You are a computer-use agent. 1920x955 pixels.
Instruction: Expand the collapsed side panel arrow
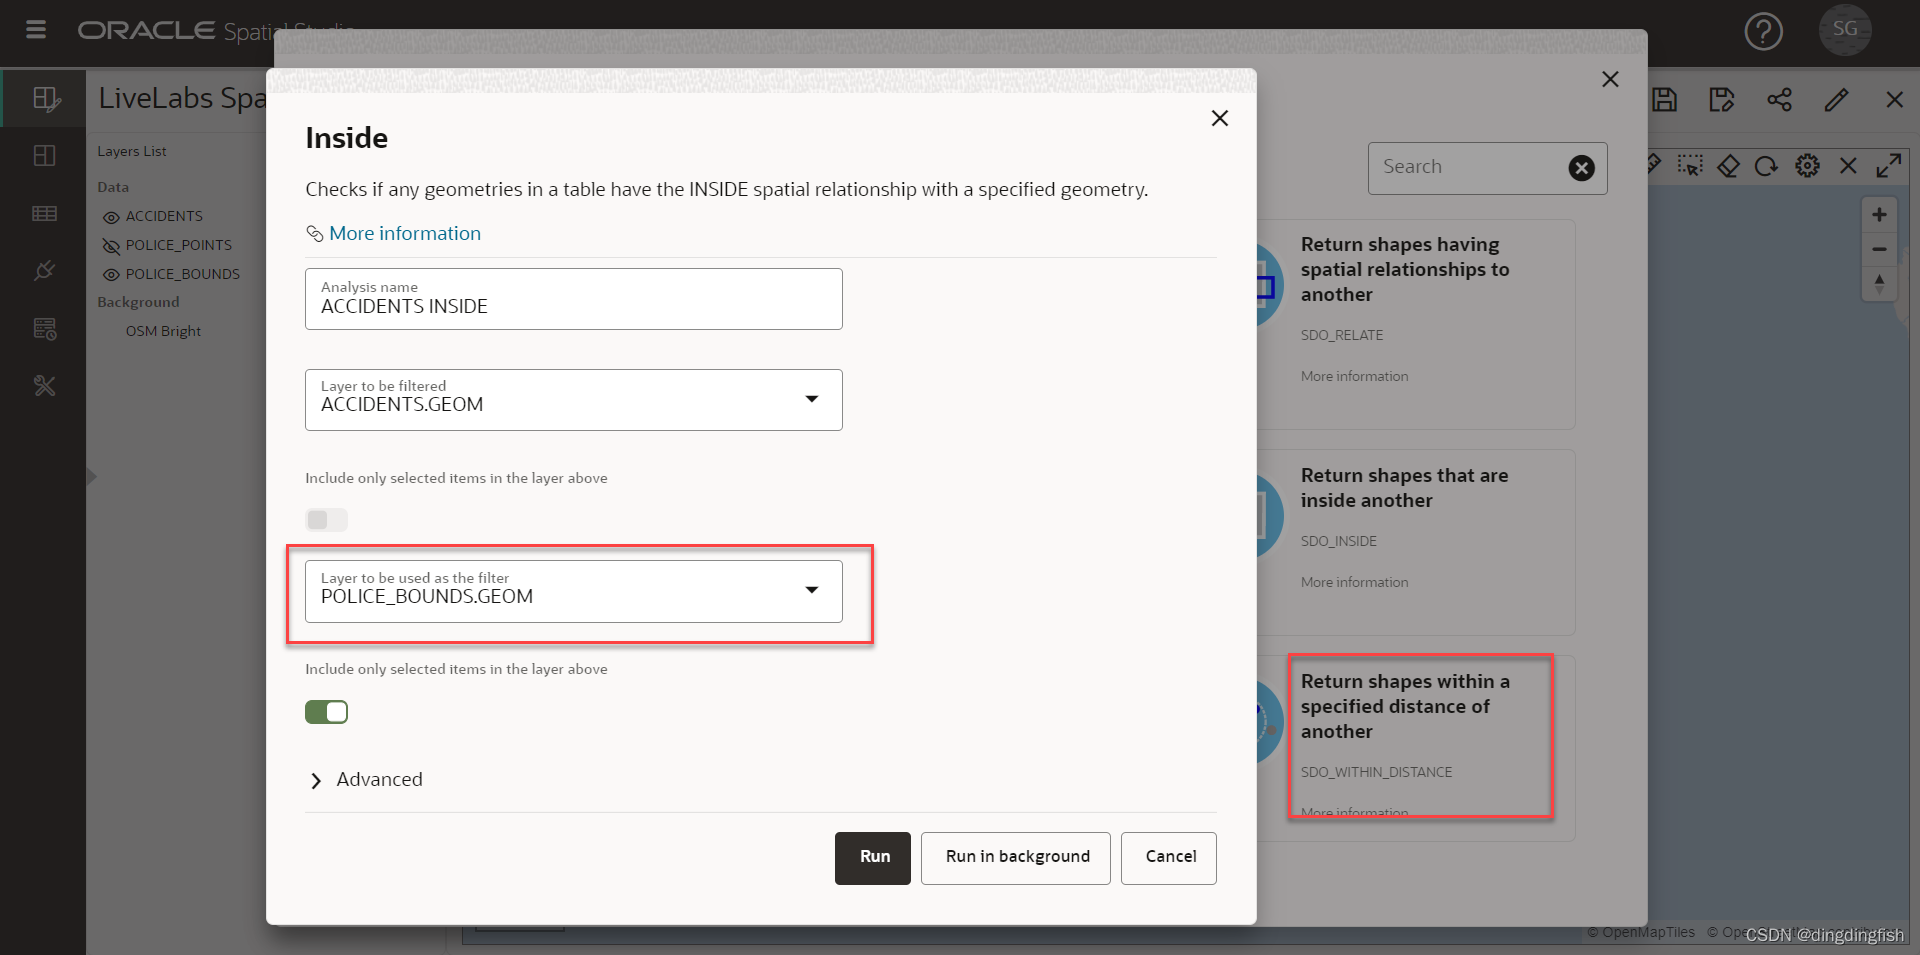click(x=91, y=476)
